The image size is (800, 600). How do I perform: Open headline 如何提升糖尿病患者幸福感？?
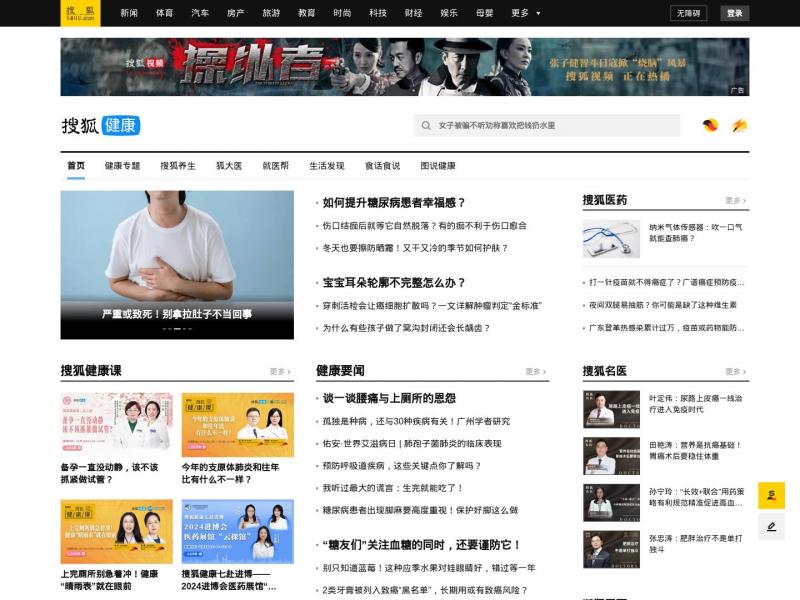coord(394,203)
